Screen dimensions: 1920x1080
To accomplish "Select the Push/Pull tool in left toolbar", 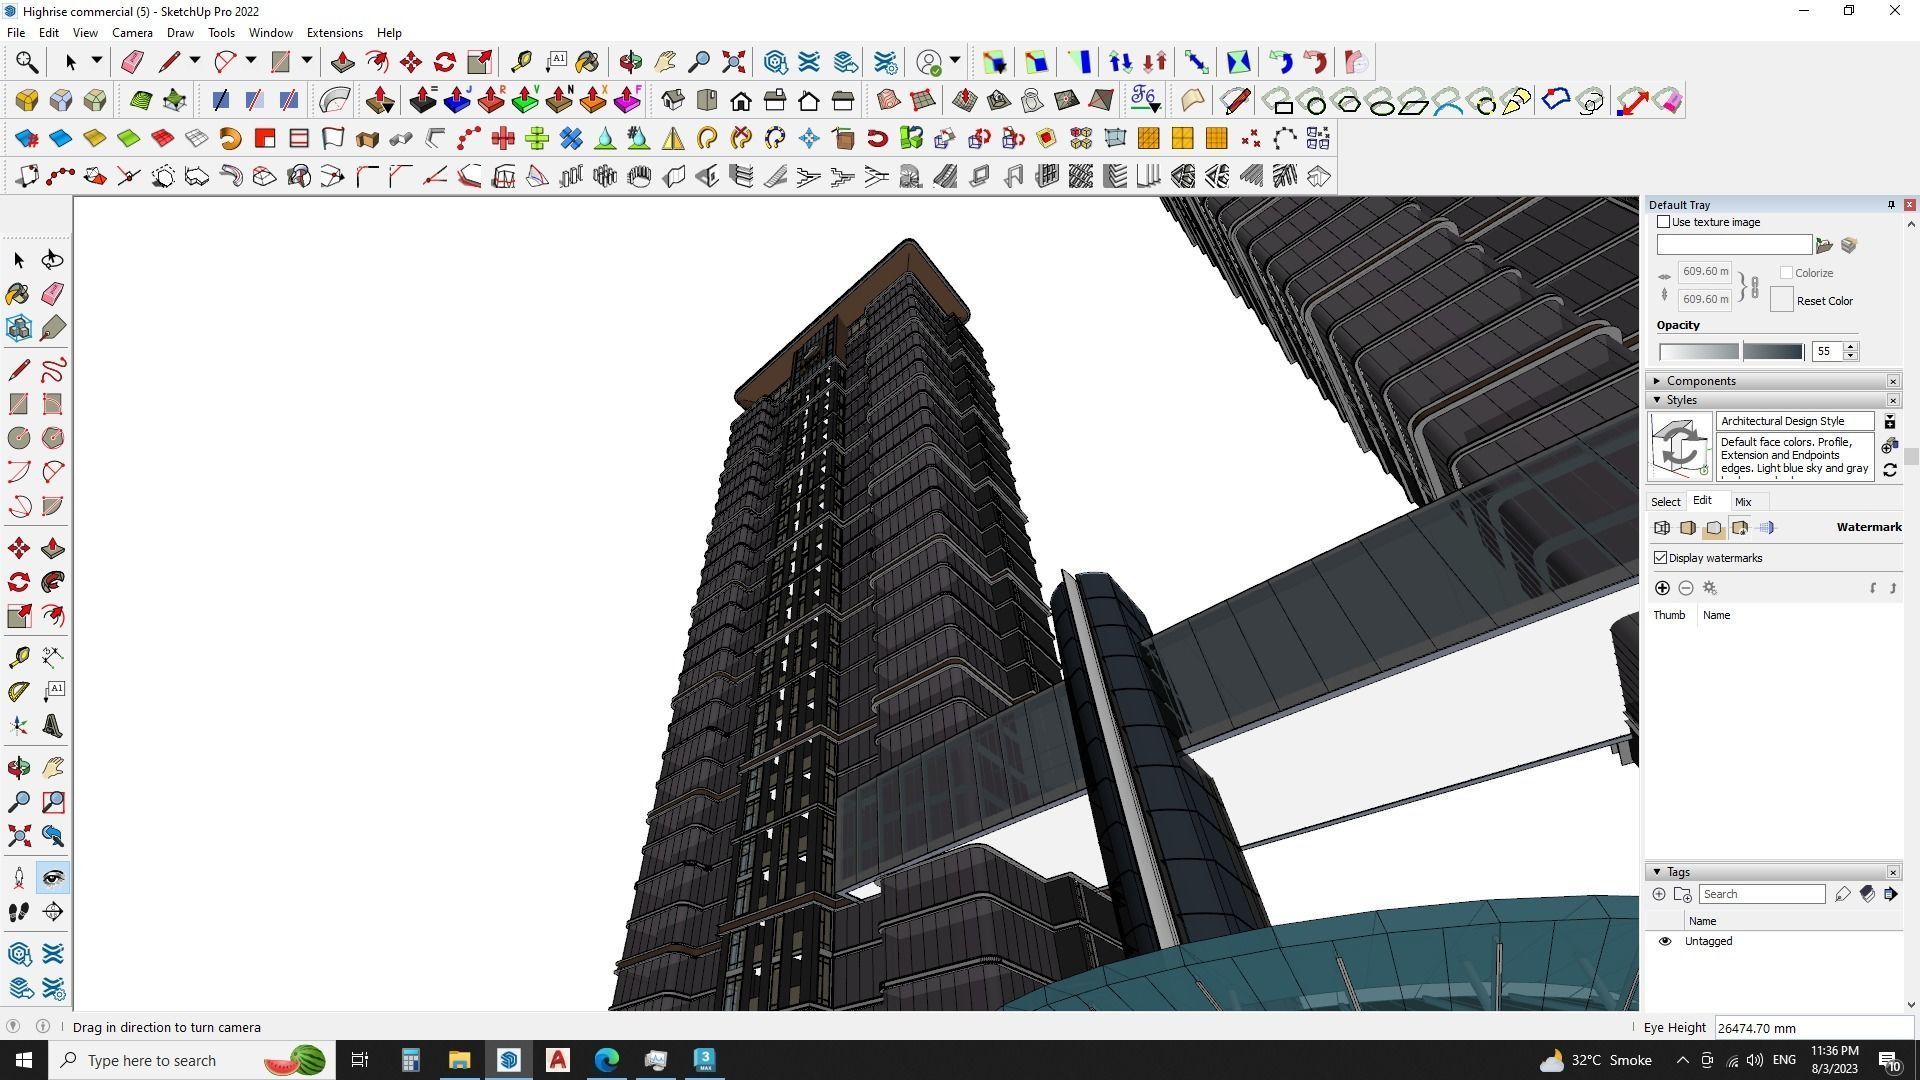I will click(53, 548).
